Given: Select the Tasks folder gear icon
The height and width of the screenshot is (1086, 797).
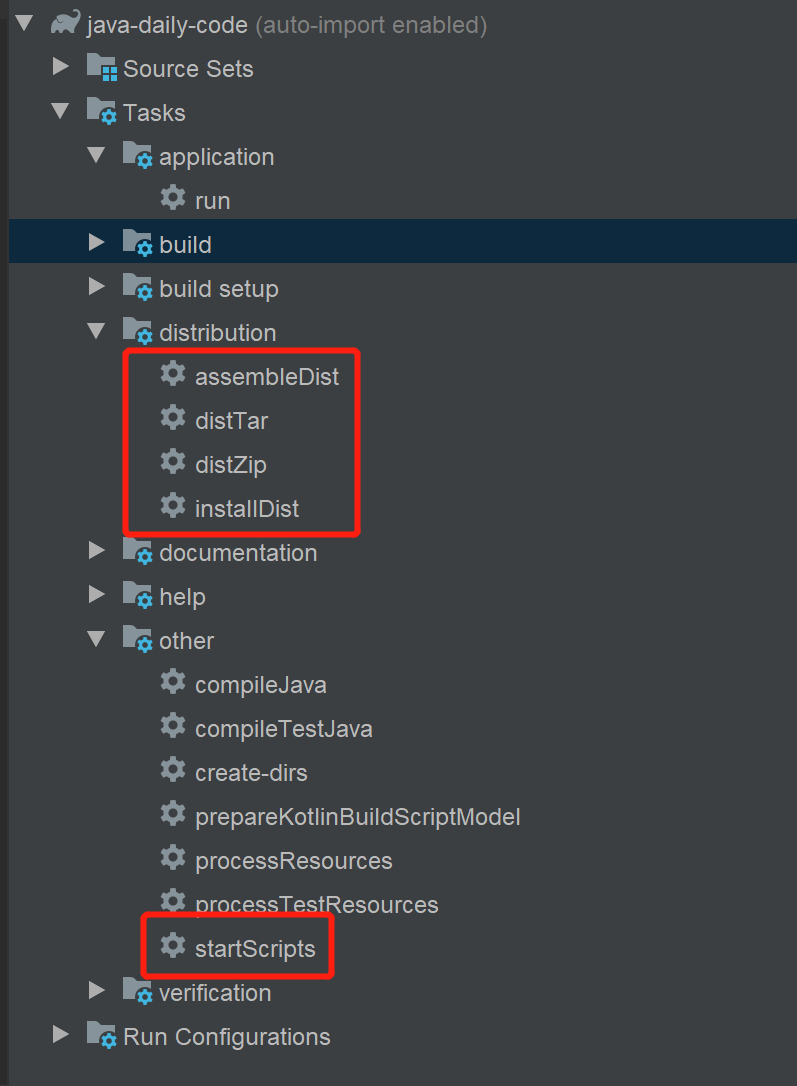Looking at the screenshot, I should click(101, 110).
